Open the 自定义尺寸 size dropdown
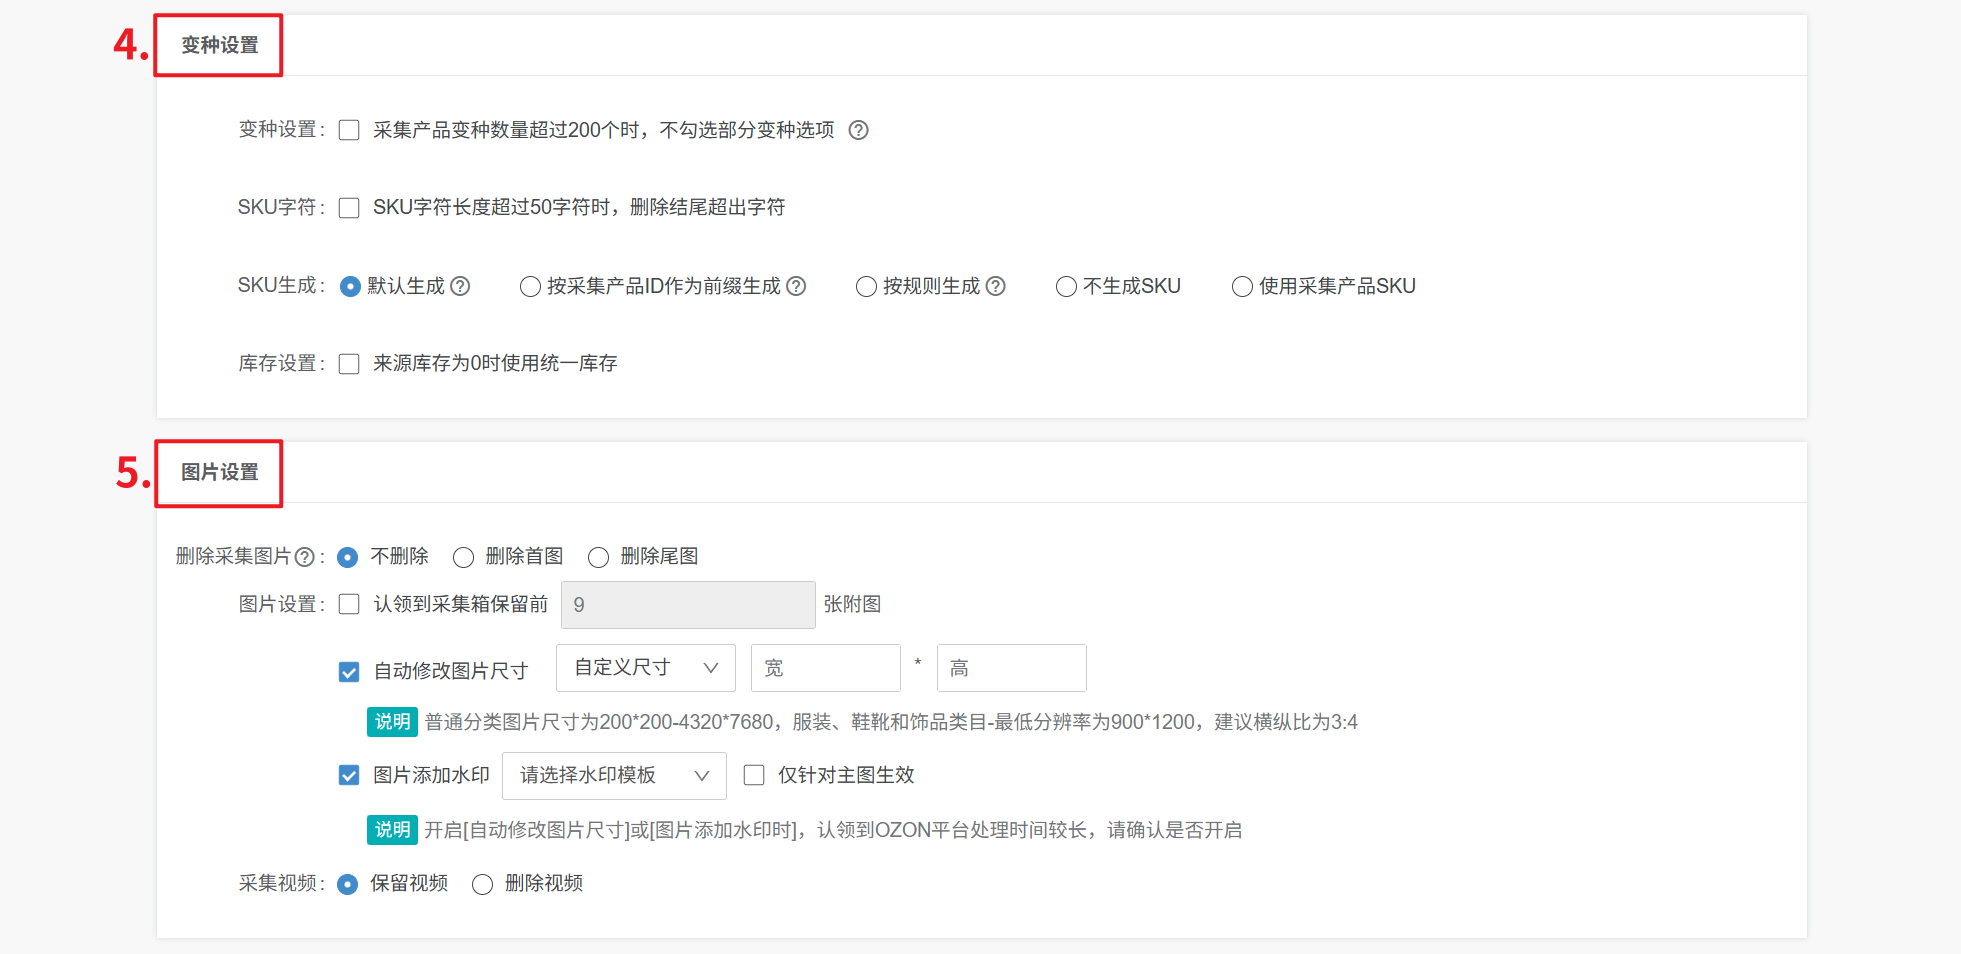The height and width of the screenshot is (954, 1961). (645, 668)
